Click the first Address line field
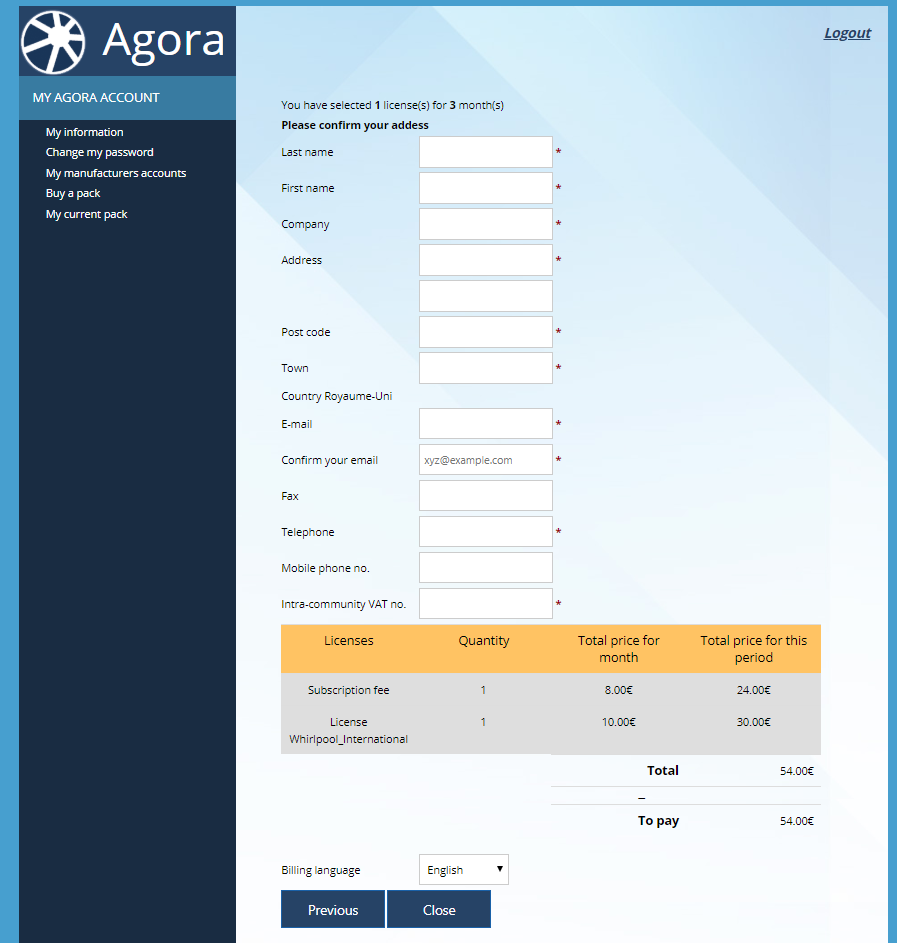This screenshot has height=944, width=897. click(486, 260)
